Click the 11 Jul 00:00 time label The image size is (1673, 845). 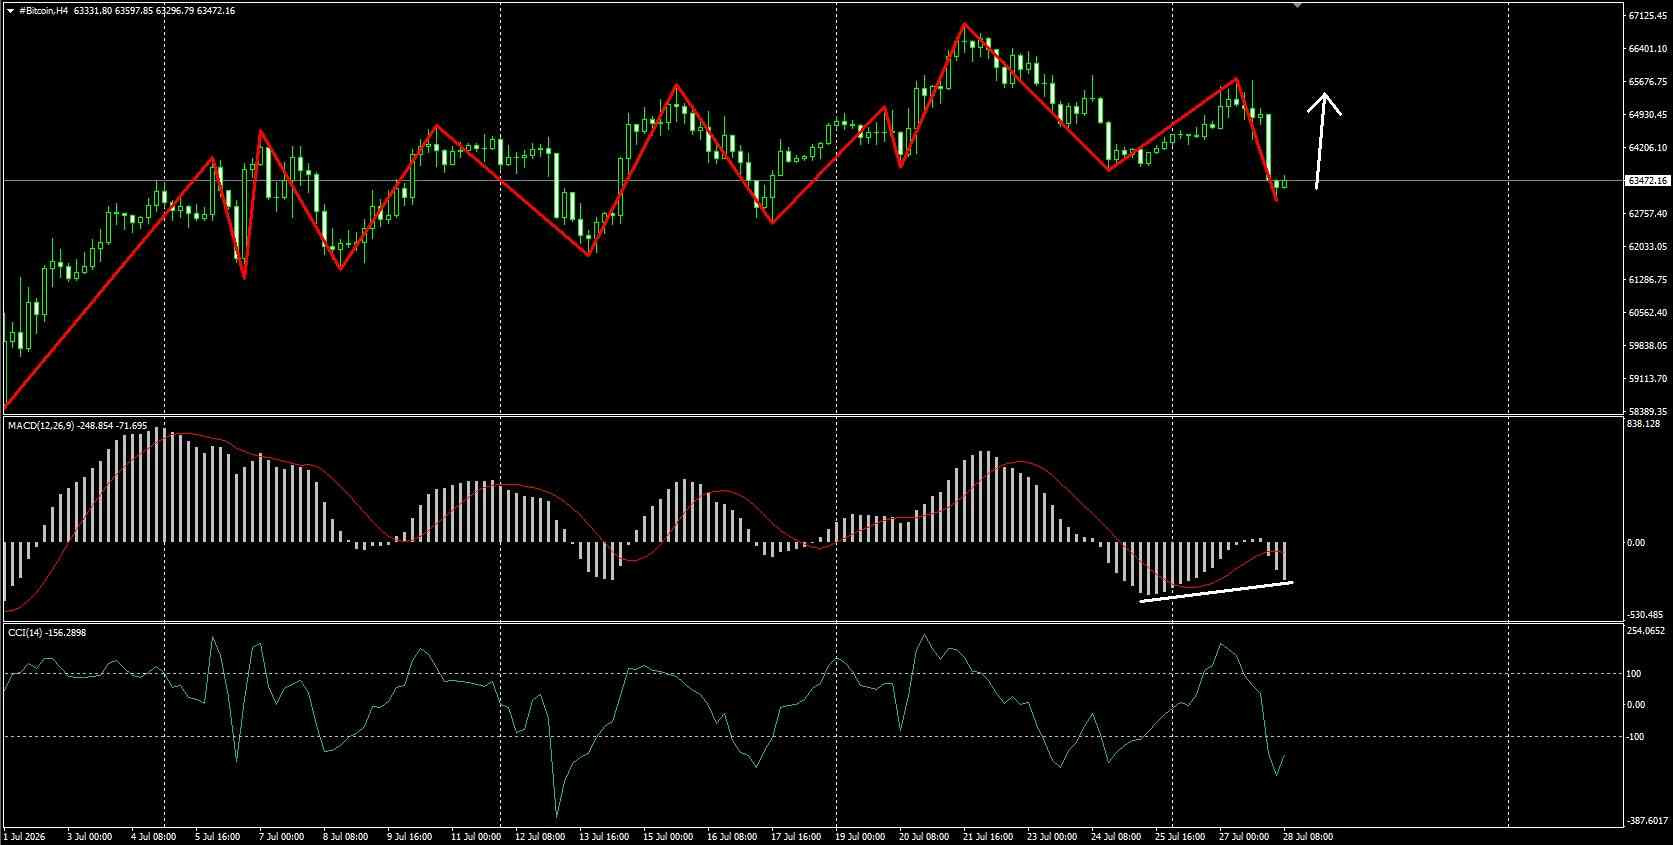coord(476,837)
